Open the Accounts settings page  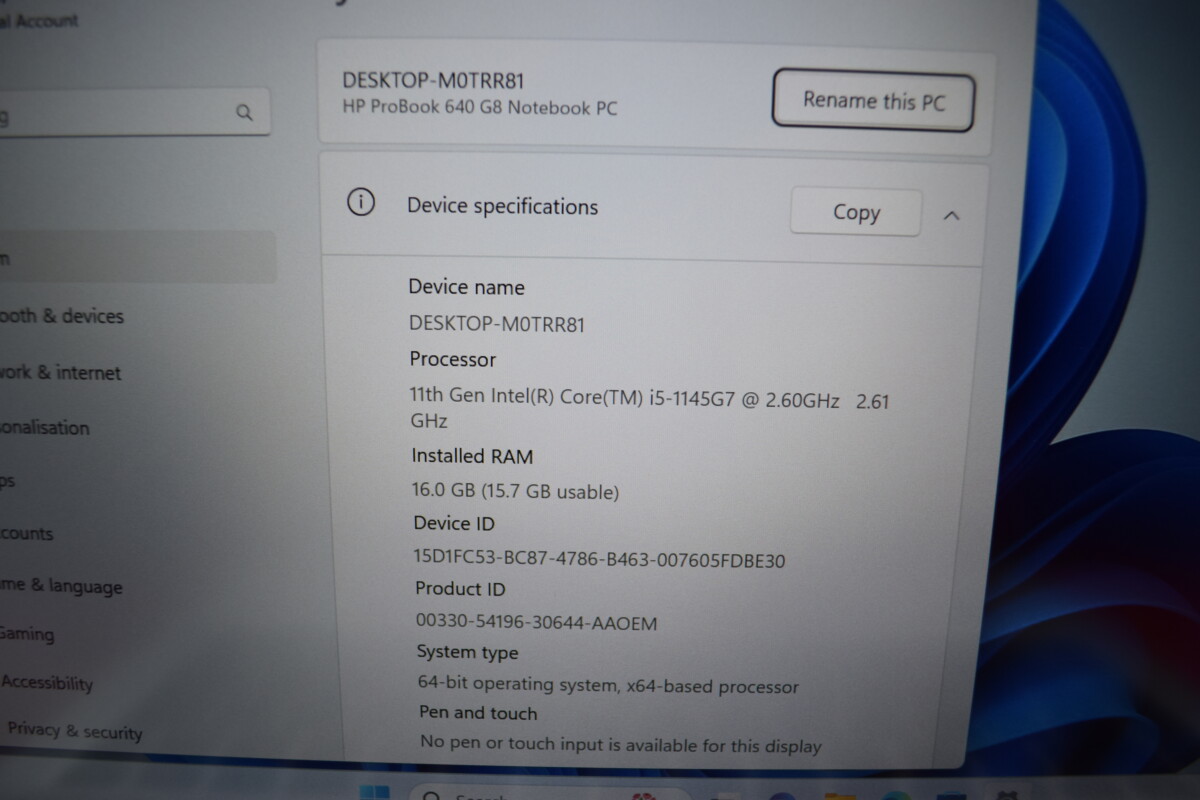click(27, 534)
